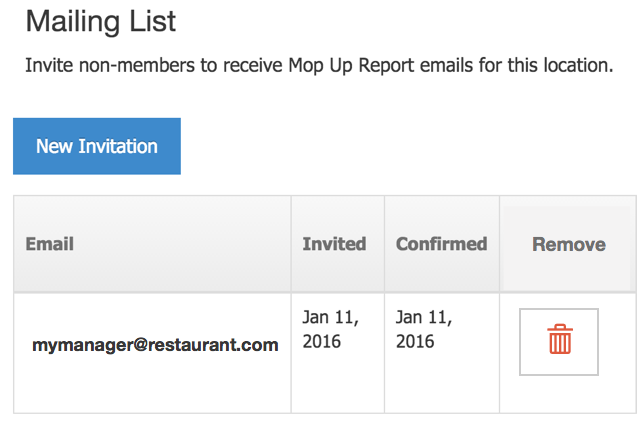This screenshot has width=637, height=433.
Task: Delete mymanager@restaurant.com from the mailing list
Action: [559, 342]
